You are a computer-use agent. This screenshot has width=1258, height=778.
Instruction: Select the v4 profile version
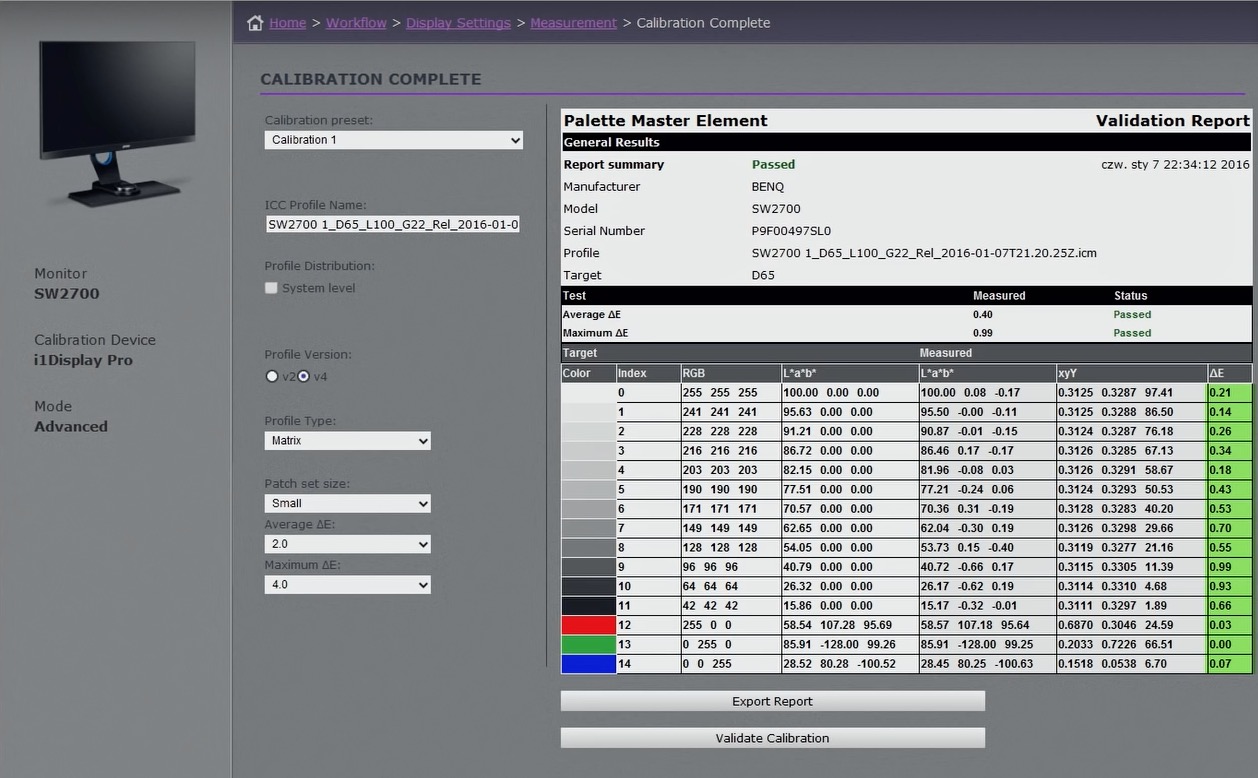click(x=304, y=376)
